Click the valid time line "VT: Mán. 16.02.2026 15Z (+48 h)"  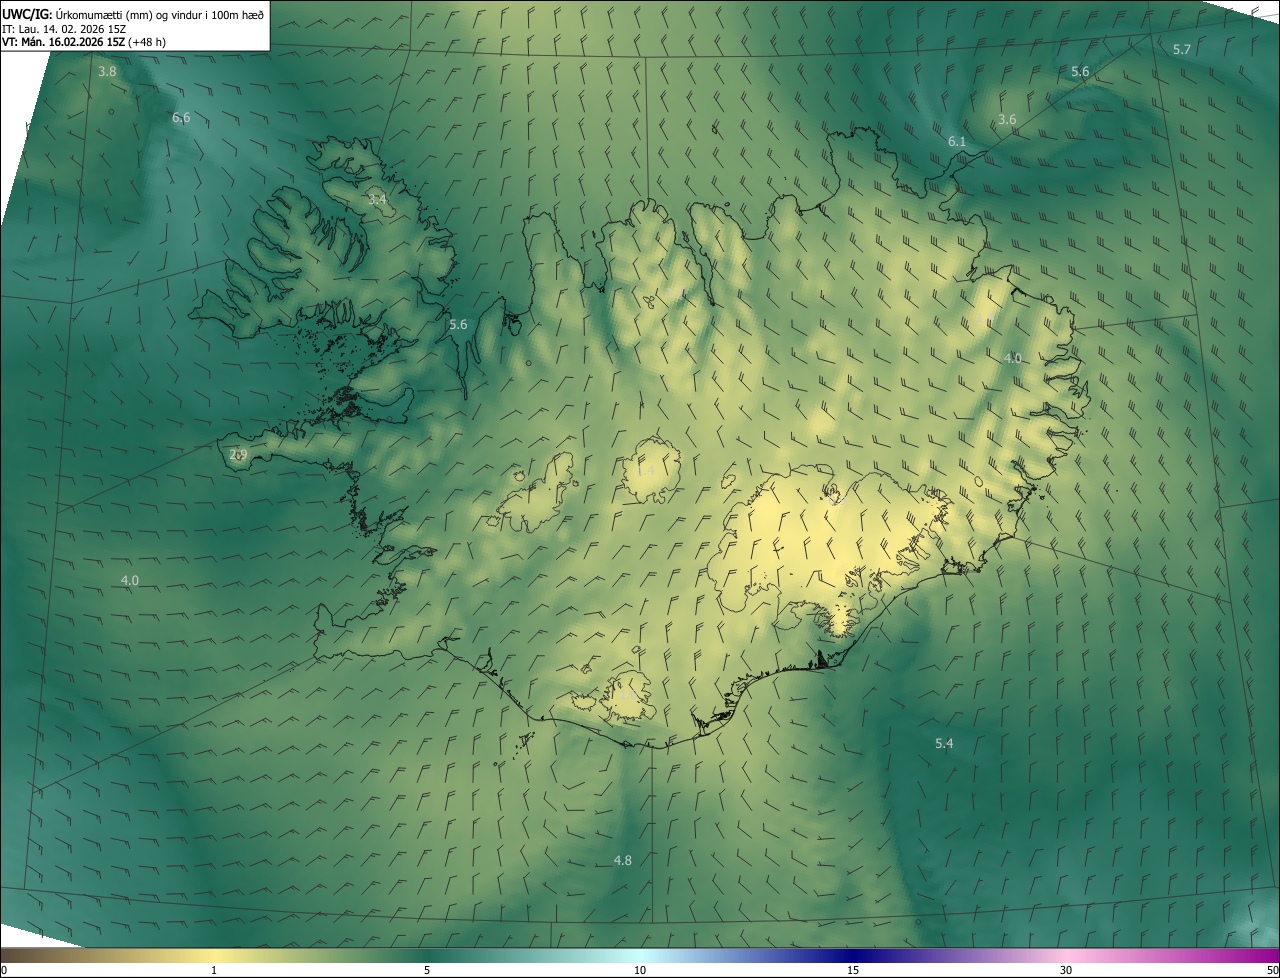click(x=86, y=42)
